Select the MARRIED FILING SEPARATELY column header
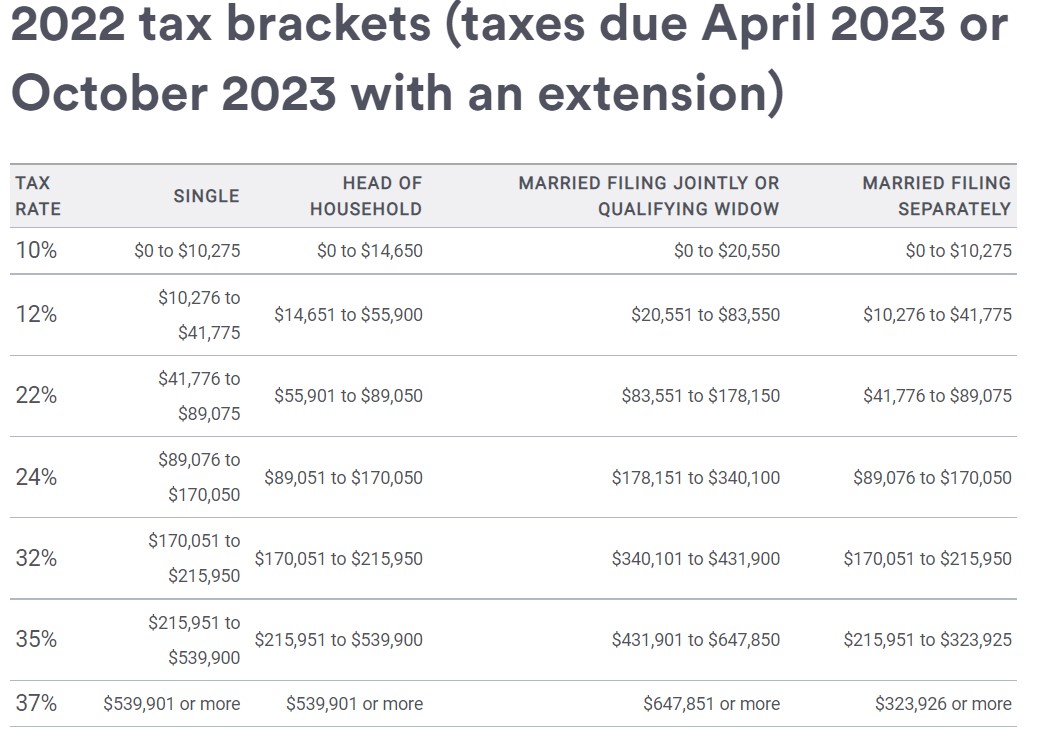The height and width of the screenshot is (748, 1042). (936, 196)
